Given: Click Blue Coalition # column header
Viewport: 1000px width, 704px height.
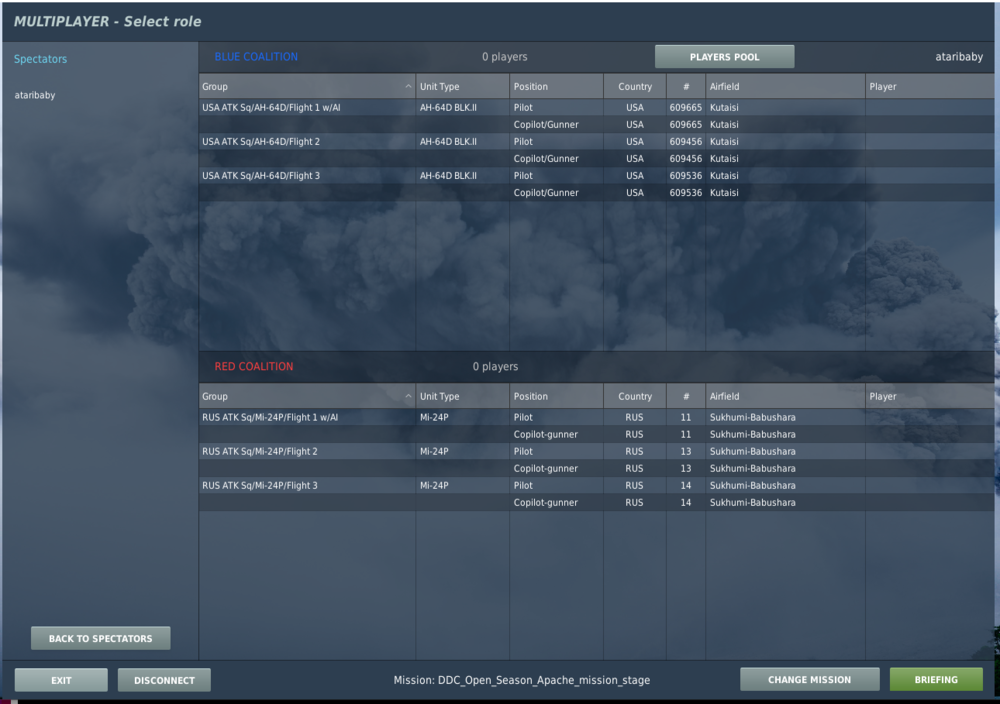Looking at the screenshot, I should (686, 86).
